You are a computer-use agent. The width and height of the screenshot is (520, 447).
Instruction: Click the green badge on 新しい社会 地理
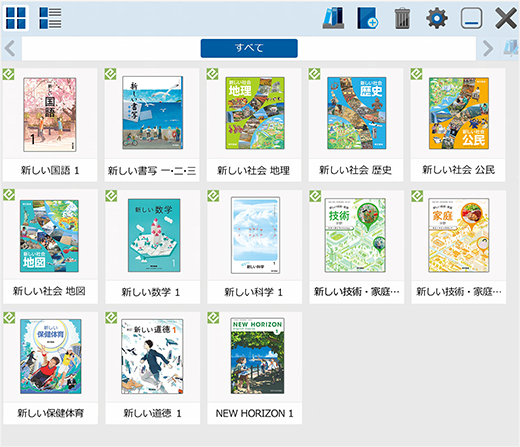click(x=212, y=74)
